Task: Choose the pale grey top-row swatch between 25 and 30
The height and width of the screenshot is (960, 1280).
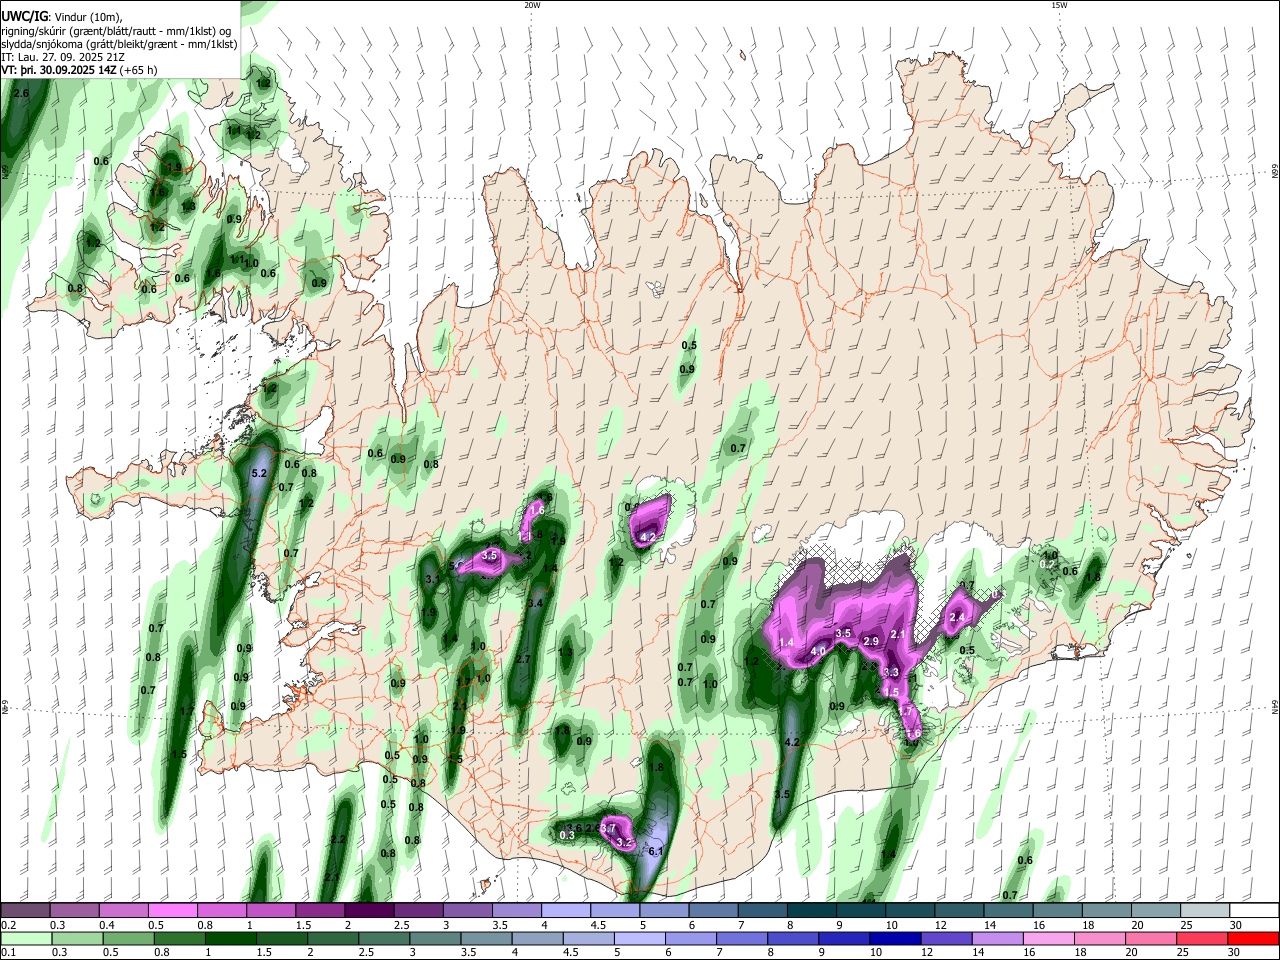Action: point(1206,911)
